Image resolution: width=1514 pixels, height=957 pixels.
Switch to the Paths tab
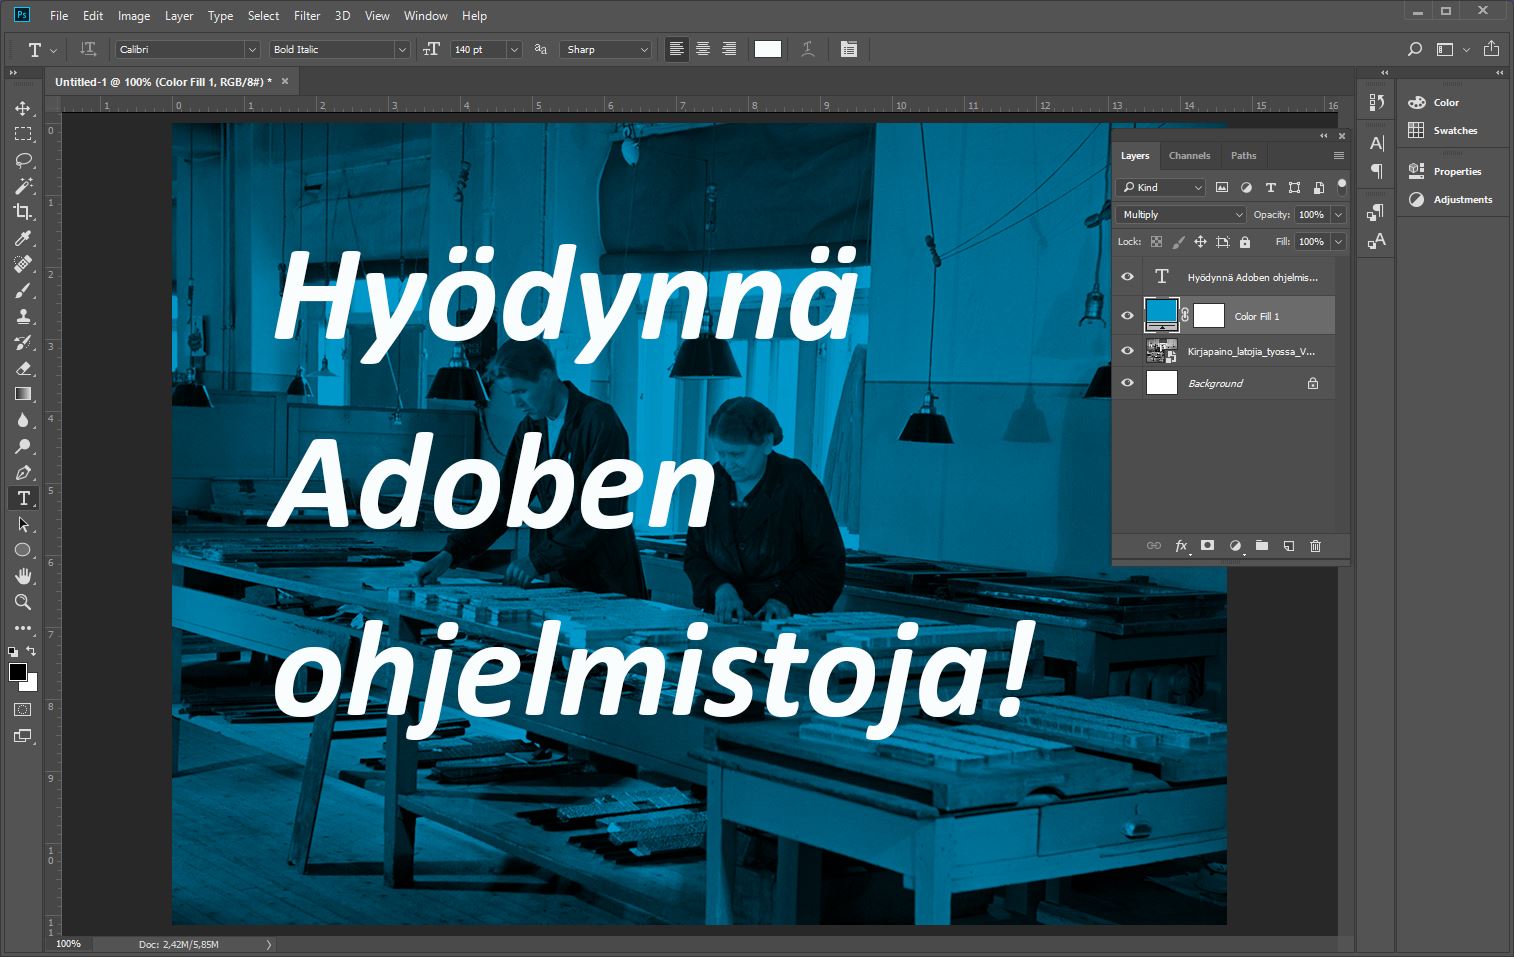(x=1243, y=155)
